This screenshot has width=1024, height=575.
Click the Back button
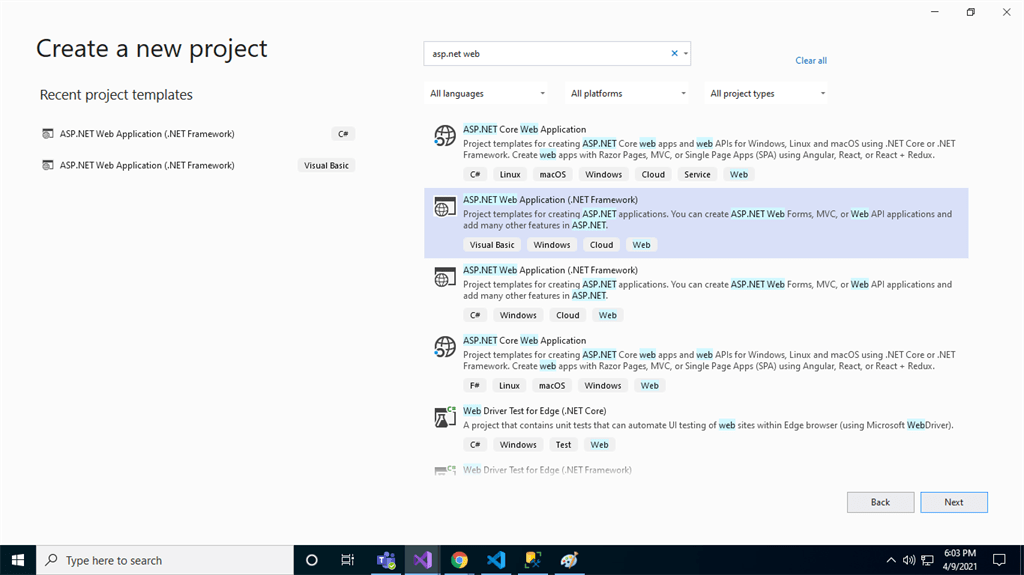tap(880, 502)
